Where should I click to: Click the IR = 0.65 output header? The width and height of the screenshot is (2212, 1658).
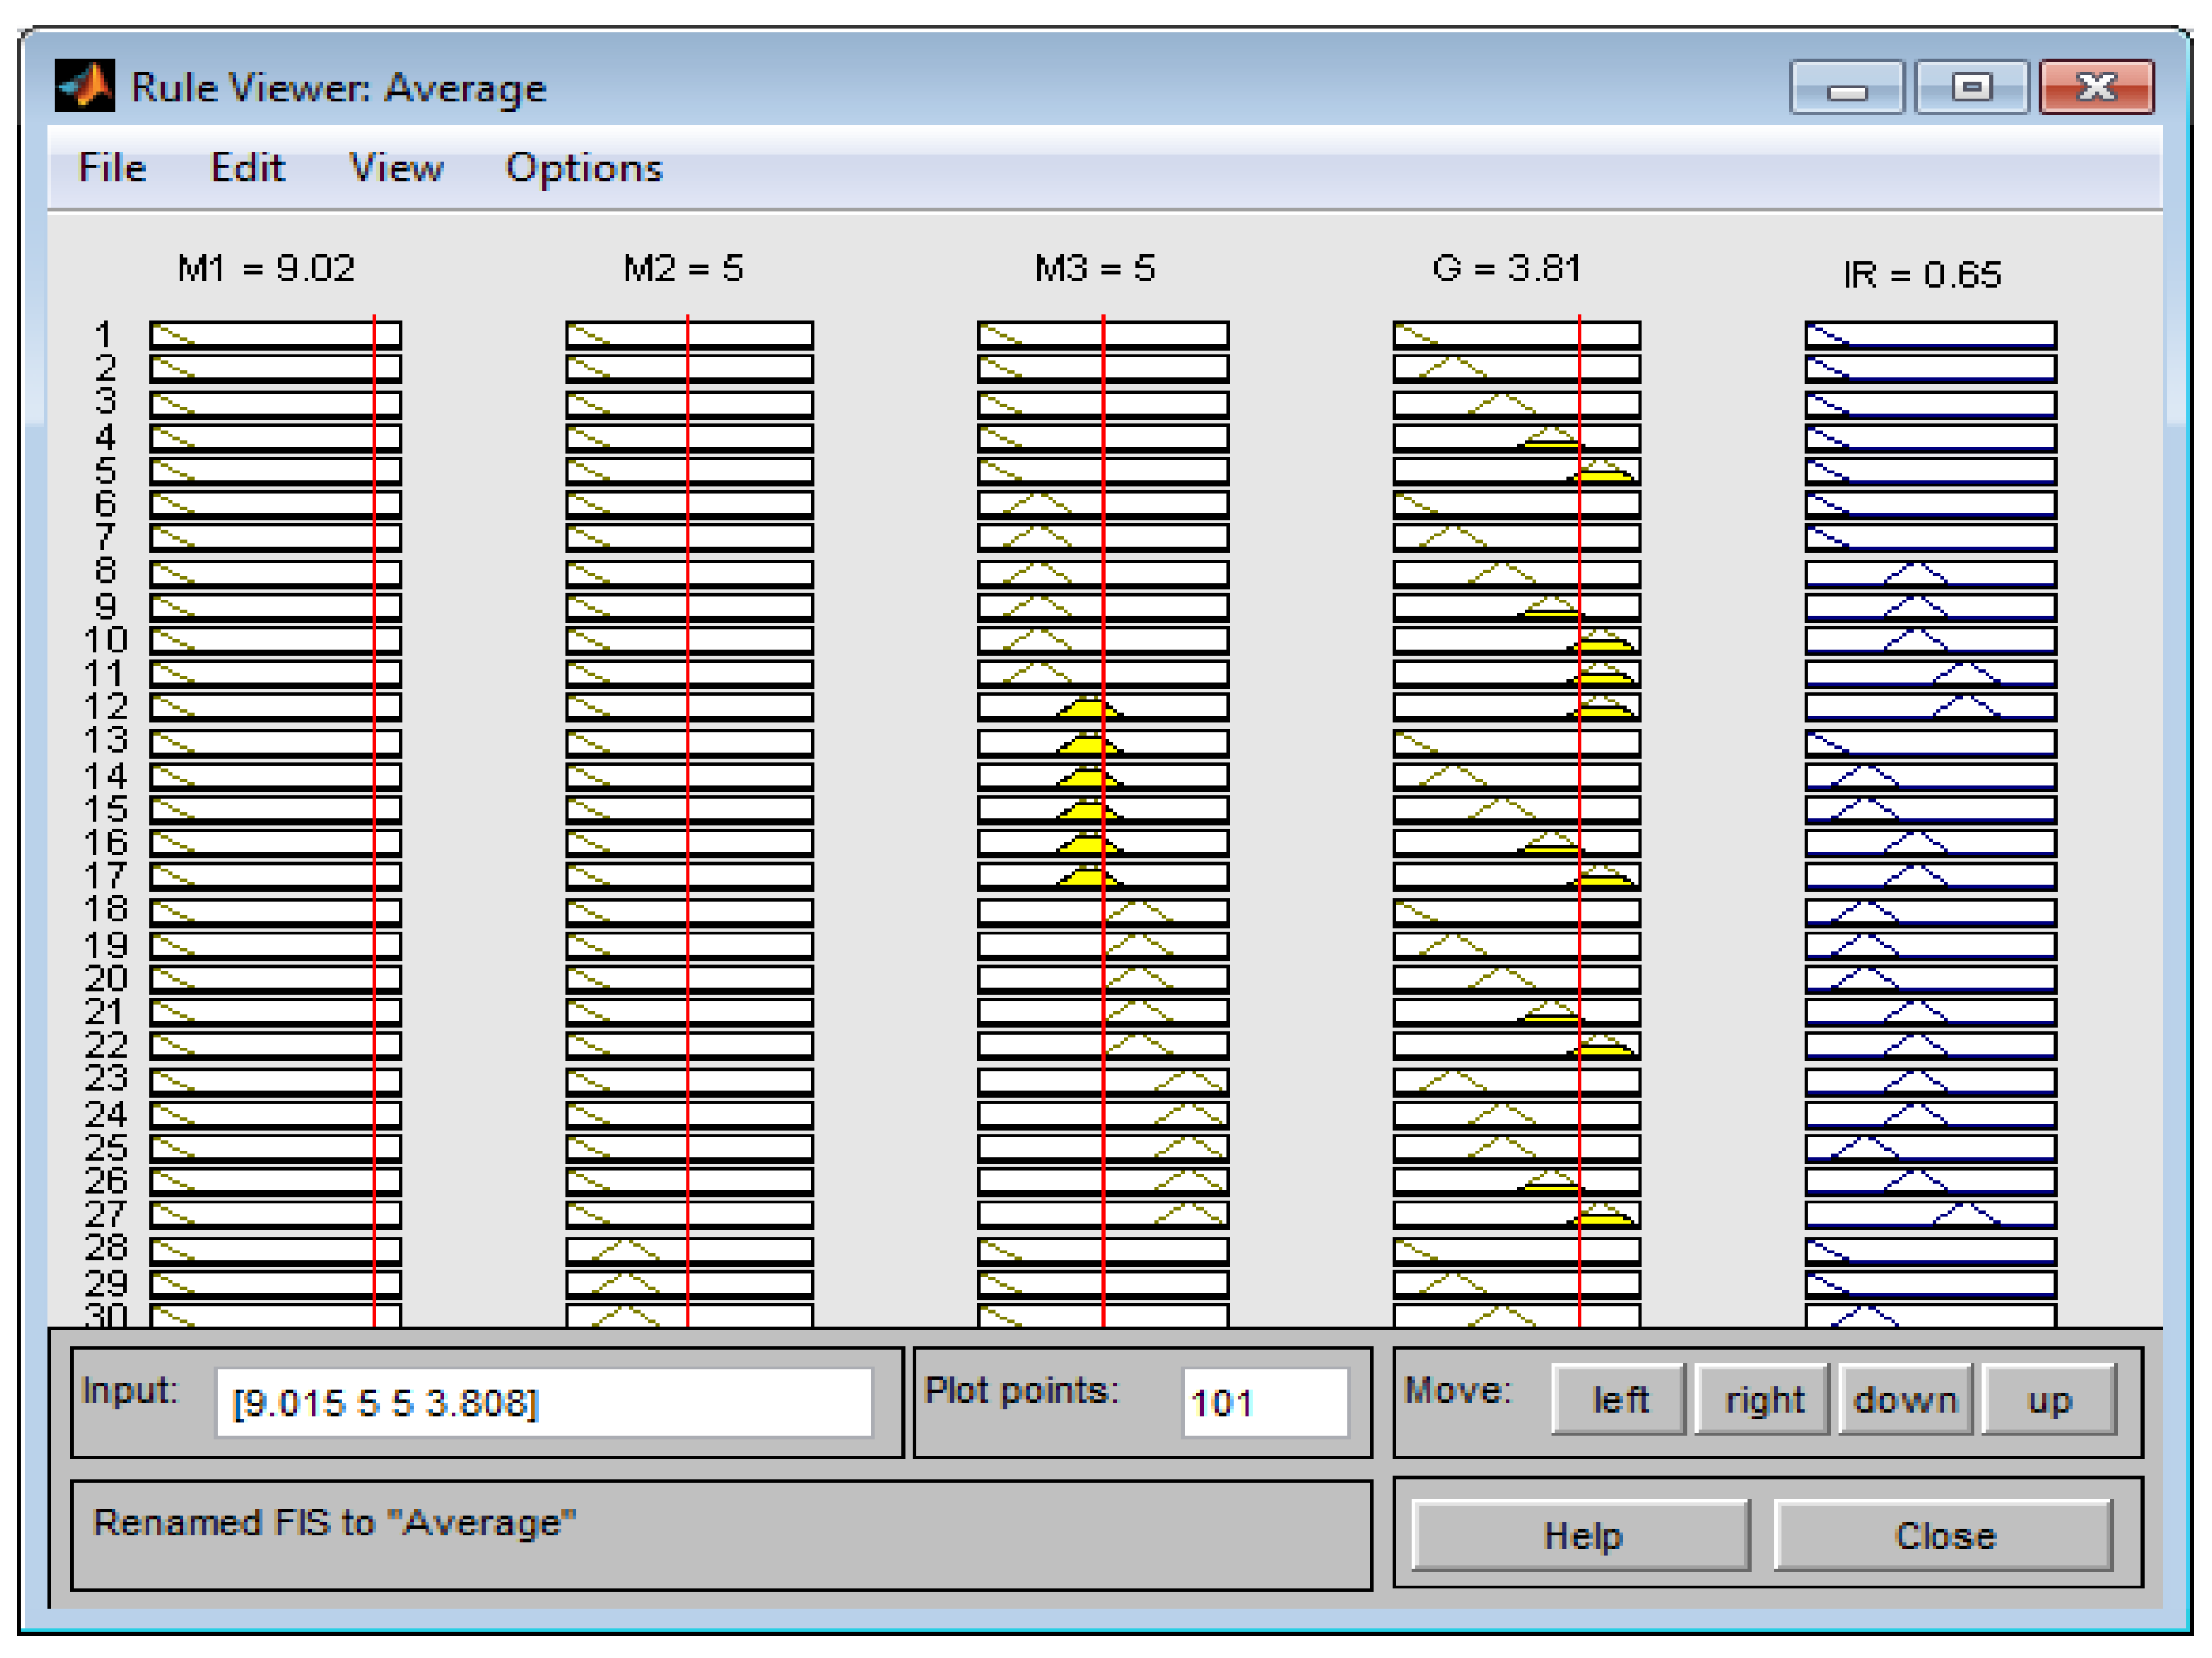pos(1922,274)
